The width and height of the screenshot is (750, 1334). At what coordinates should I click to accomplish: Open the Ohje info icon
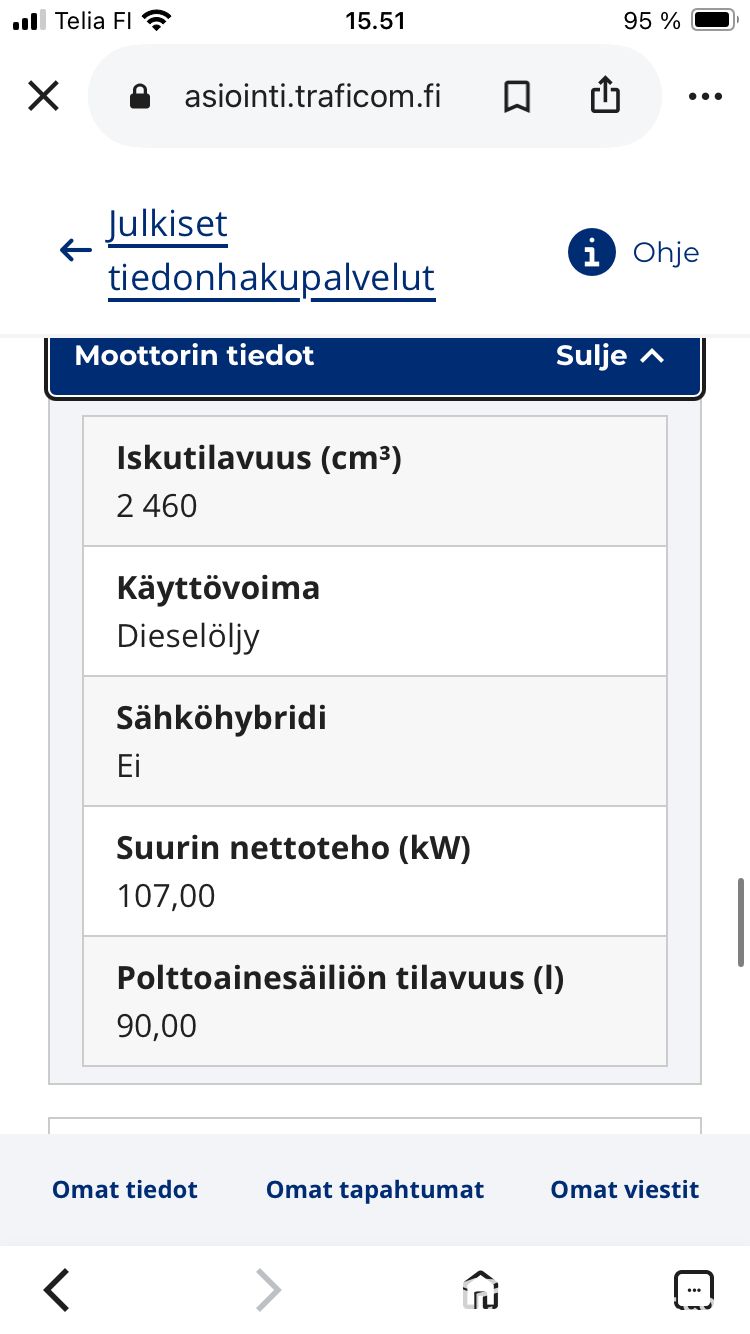tap(591, 252)
